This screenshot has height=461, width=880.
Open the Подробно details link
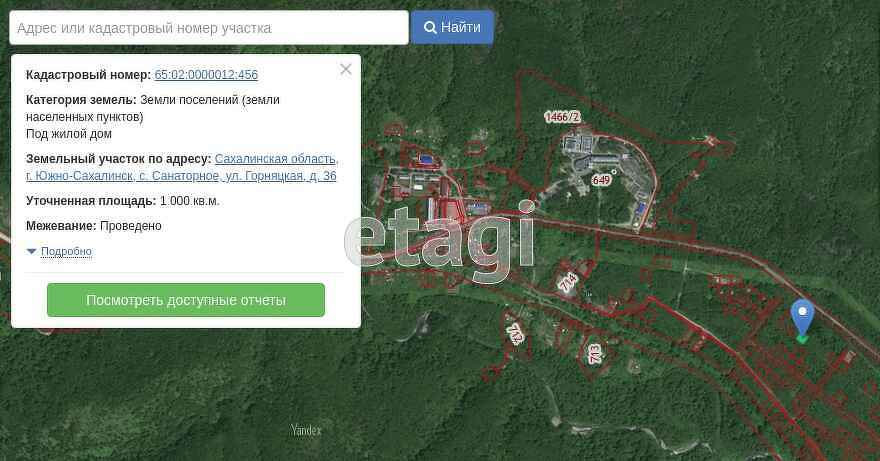(x=66, y=252)
